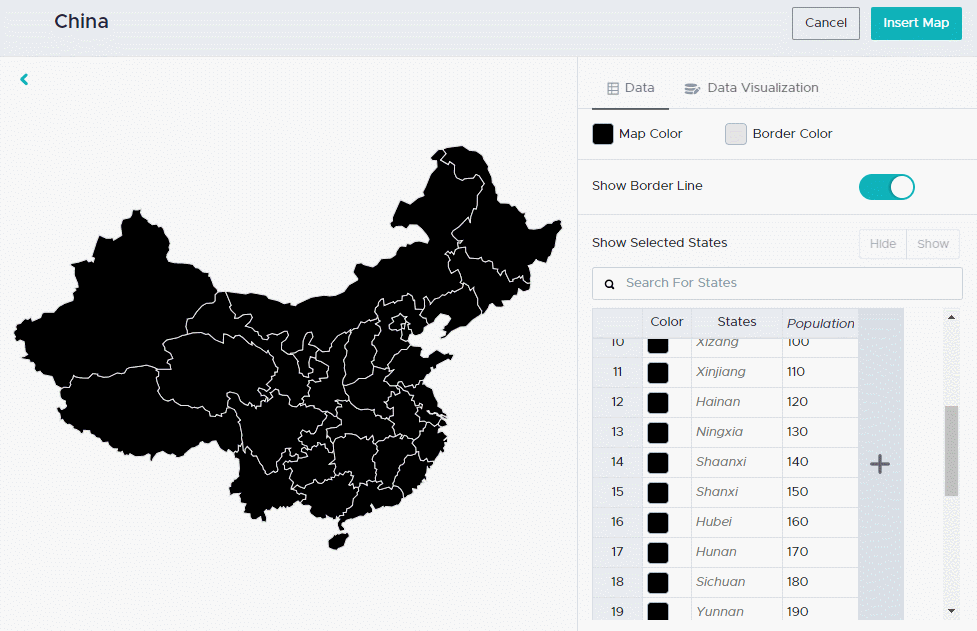Cancel the map insertion

pyautogui.click(x=826, y=23)
